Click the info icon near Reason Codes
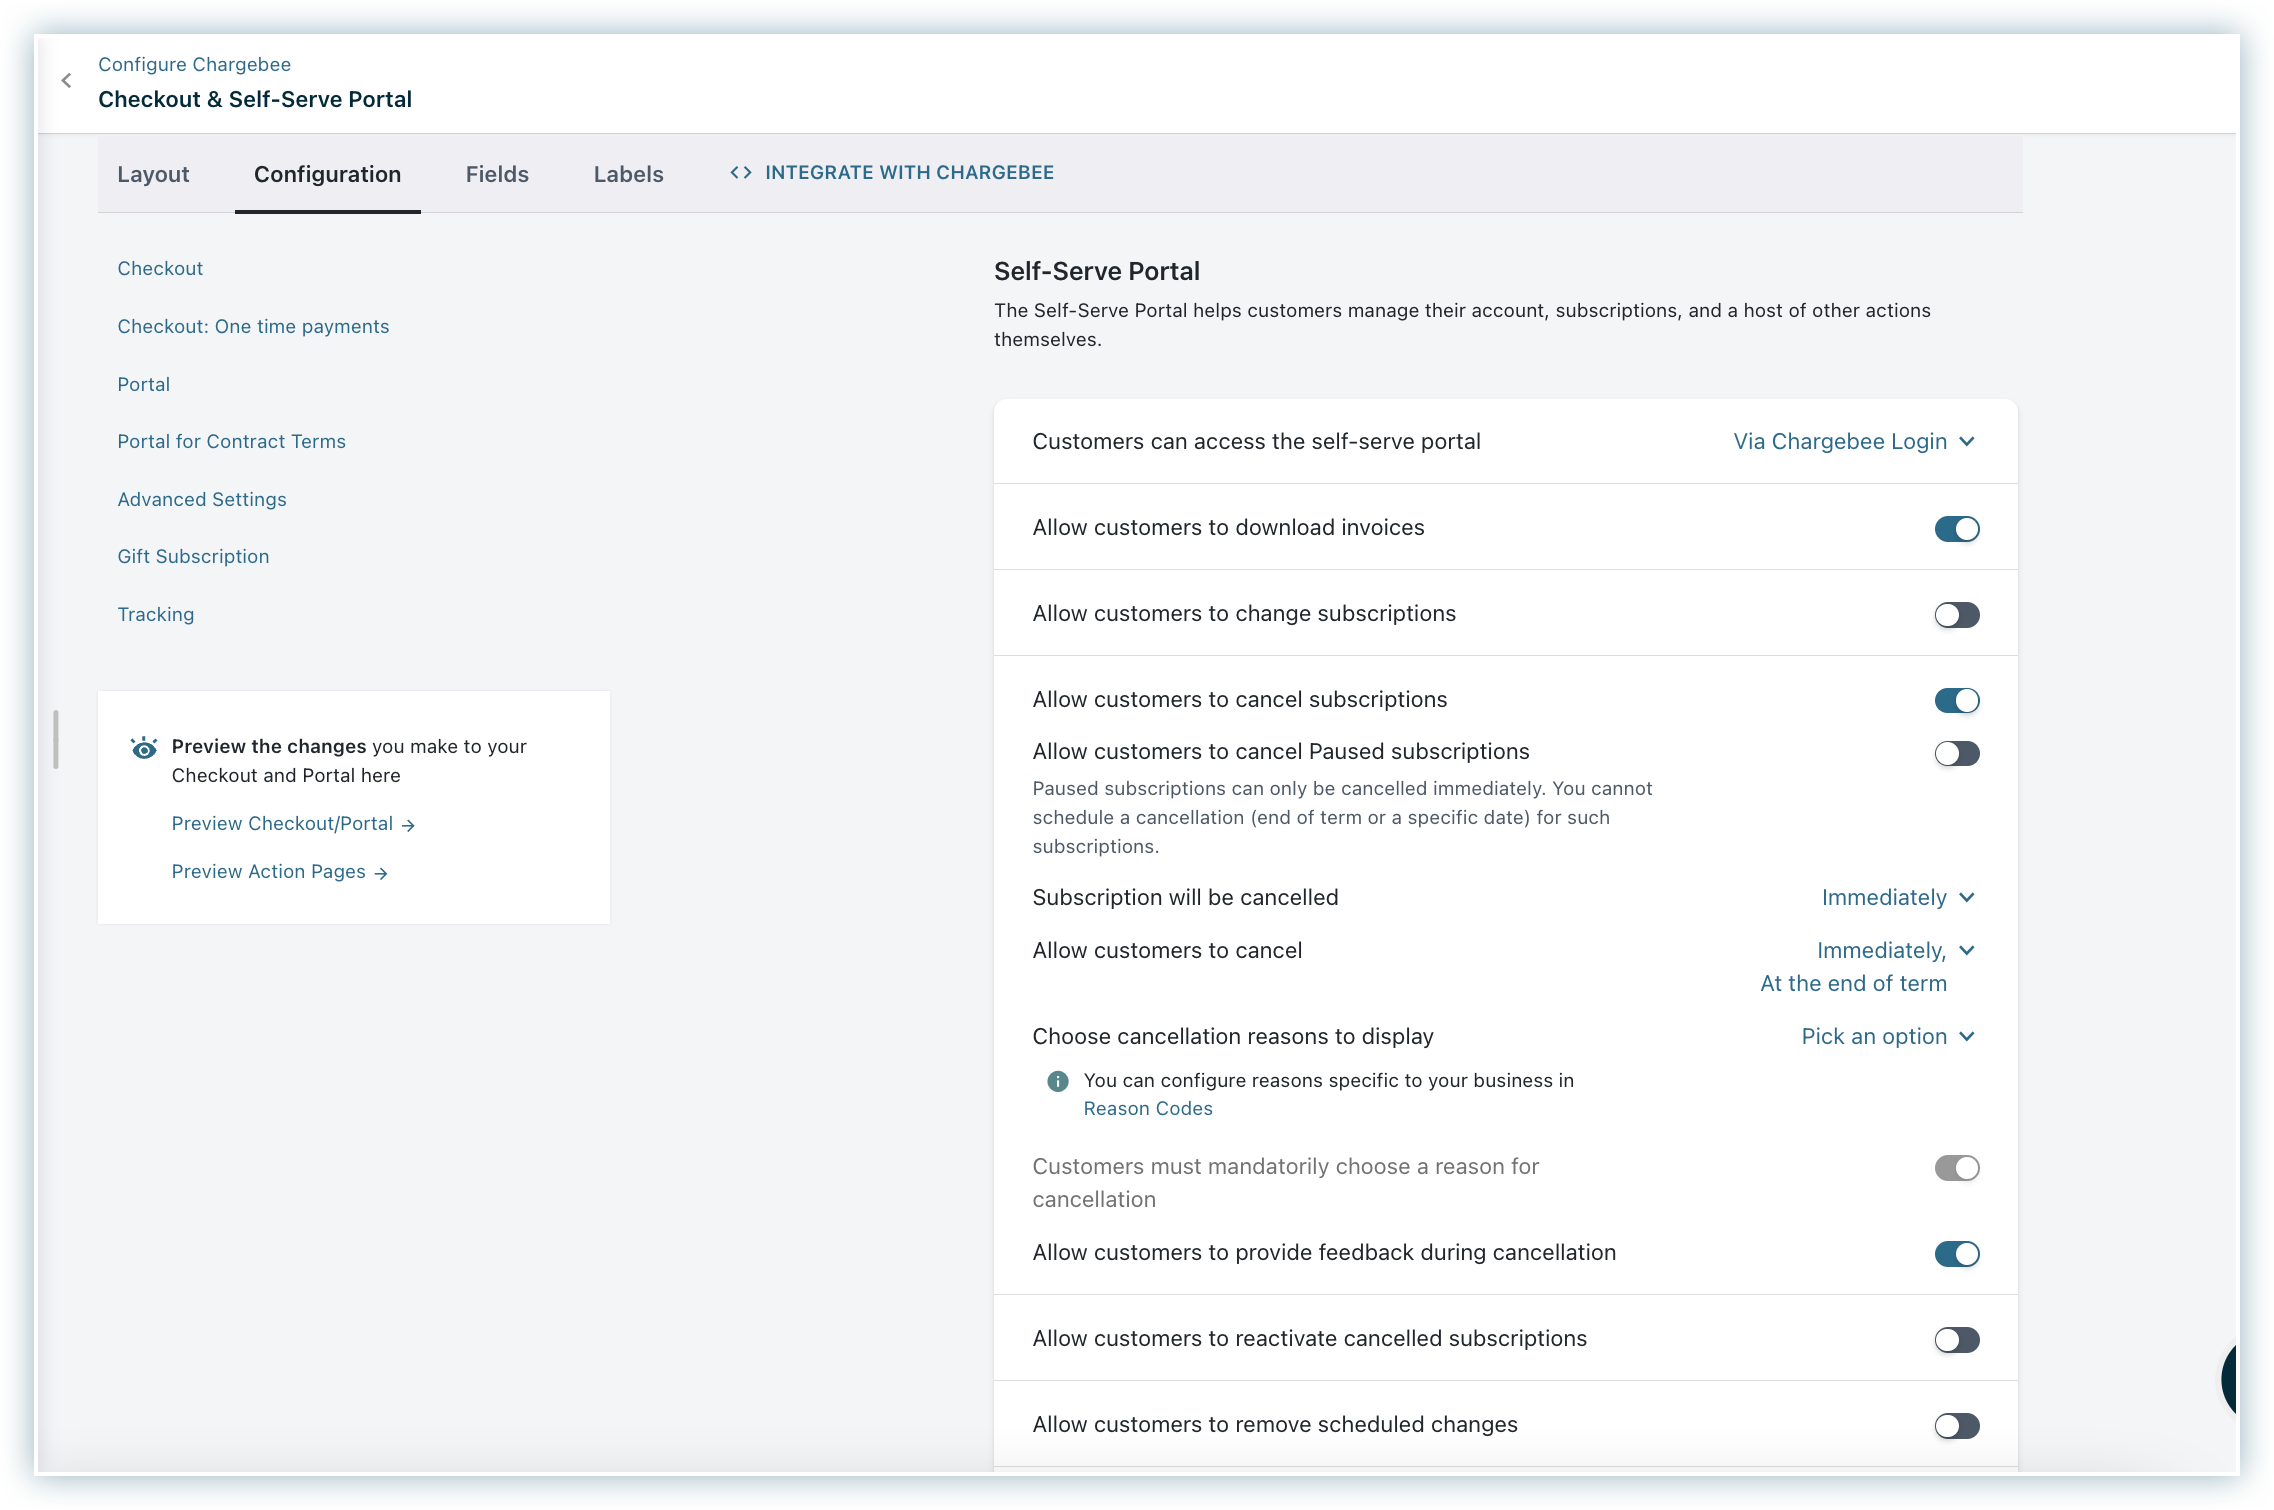The height and width of the screenshot is (1510, 2274). point(1057,1081)
